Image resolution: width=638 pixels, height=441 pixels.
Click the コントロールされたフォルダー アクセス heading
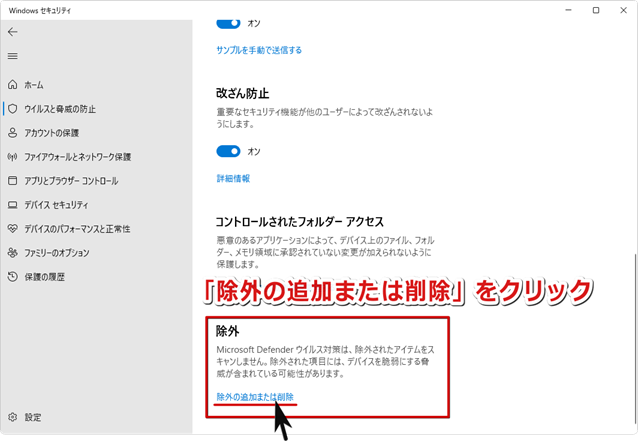[299, 222]
